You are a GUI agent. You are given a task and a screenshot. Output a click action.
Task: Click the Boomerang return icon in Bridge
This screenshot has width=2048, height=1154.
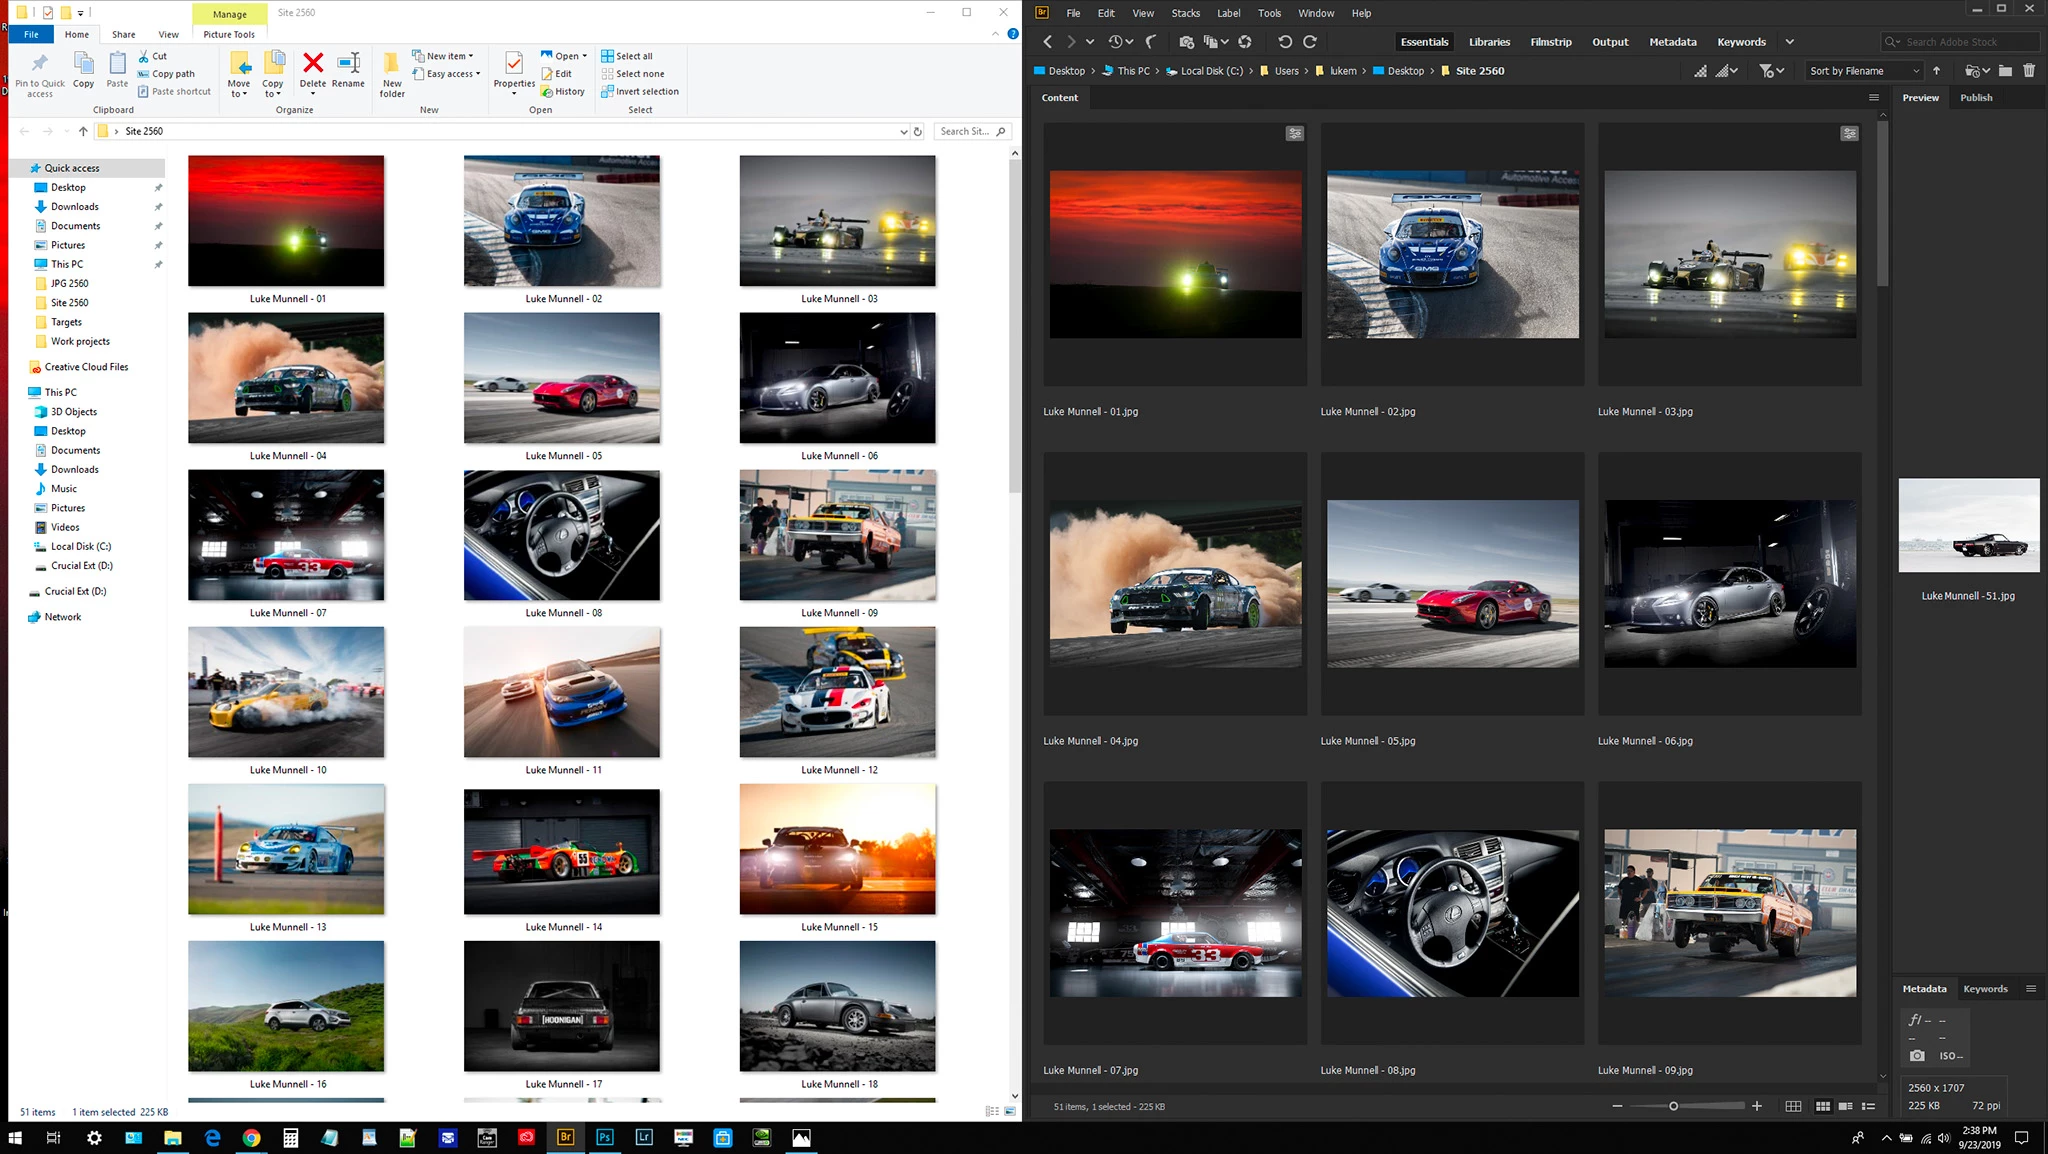[1151, 42]
